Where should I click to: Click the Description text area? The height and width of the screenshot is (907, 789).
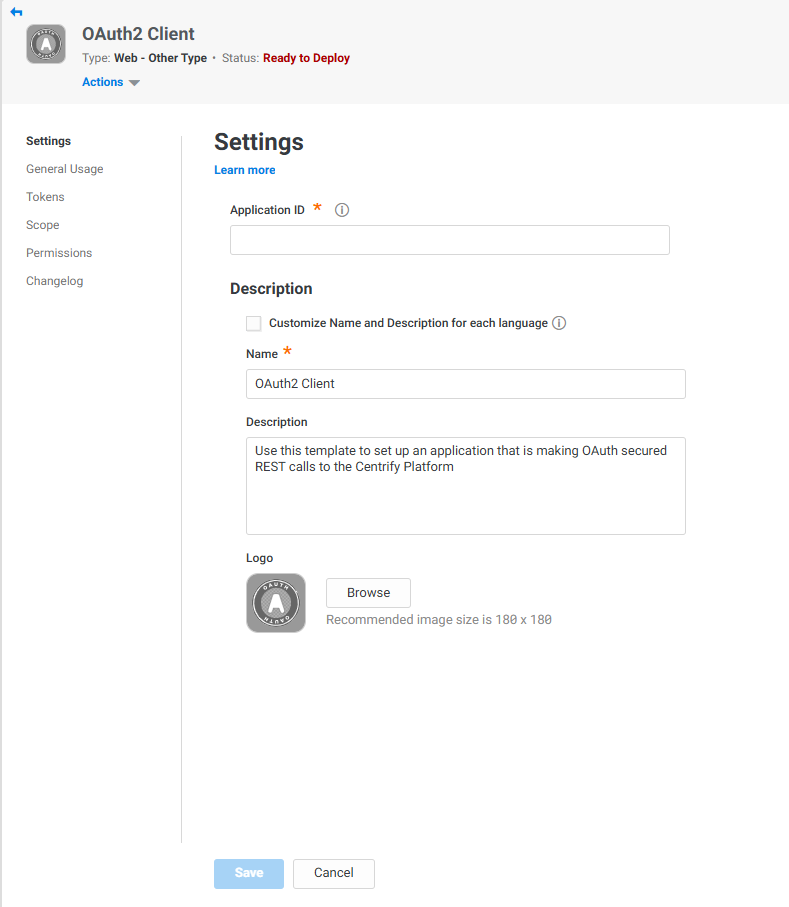465,485
